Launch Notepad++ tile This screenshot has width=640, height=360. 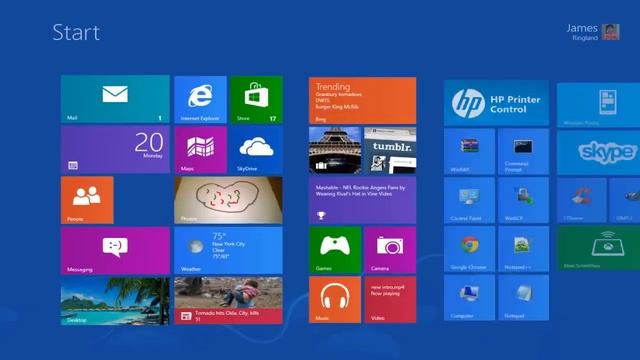[x=523, y=249]
